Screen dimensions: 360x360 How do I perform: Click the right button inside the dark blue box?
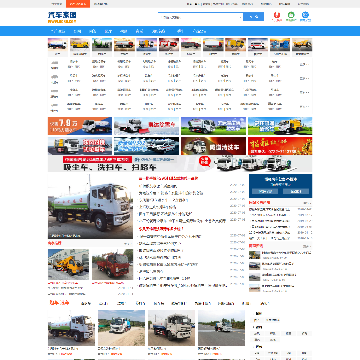click(296, 191)
